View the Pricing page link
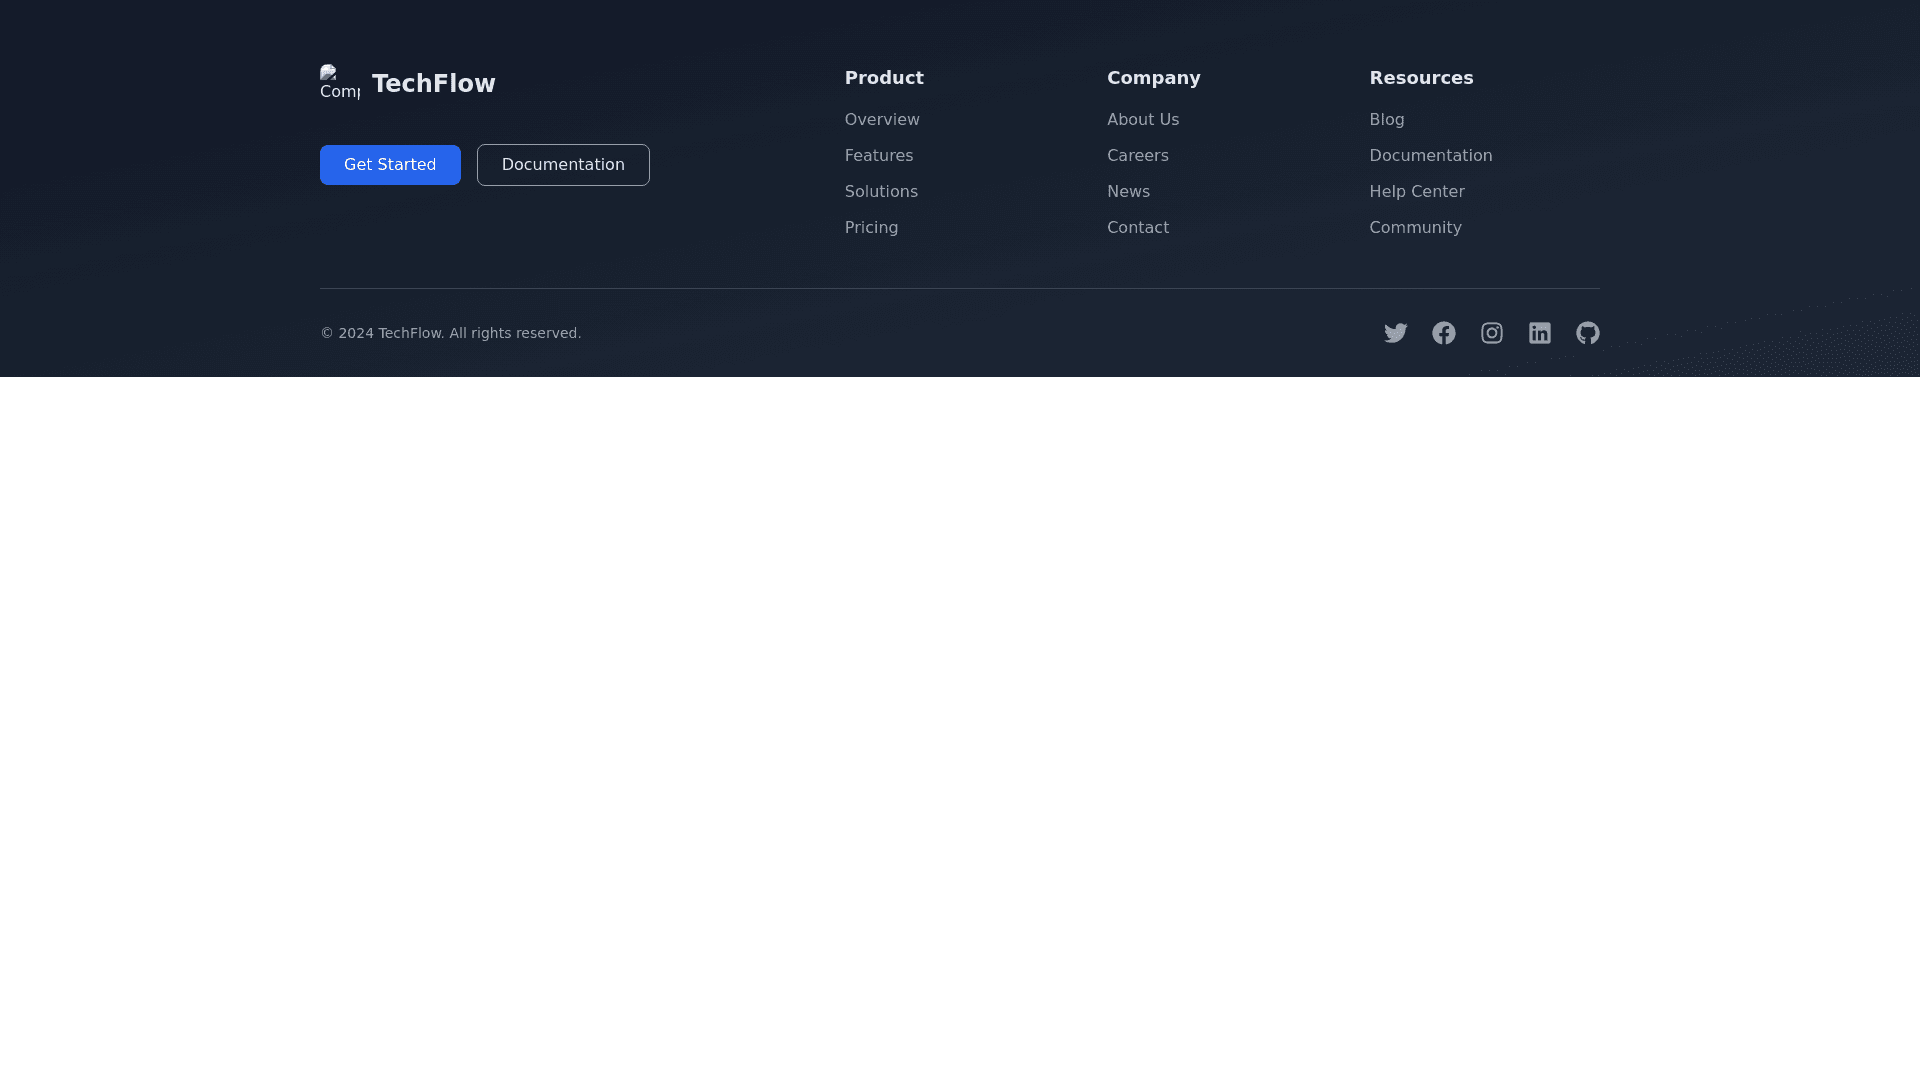 tap(871, 228)
